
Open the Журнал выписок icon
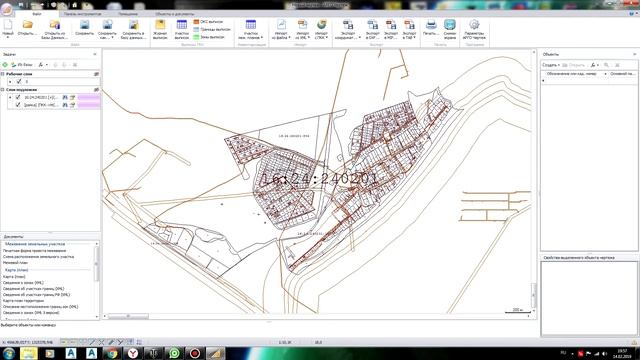point(160,29)
